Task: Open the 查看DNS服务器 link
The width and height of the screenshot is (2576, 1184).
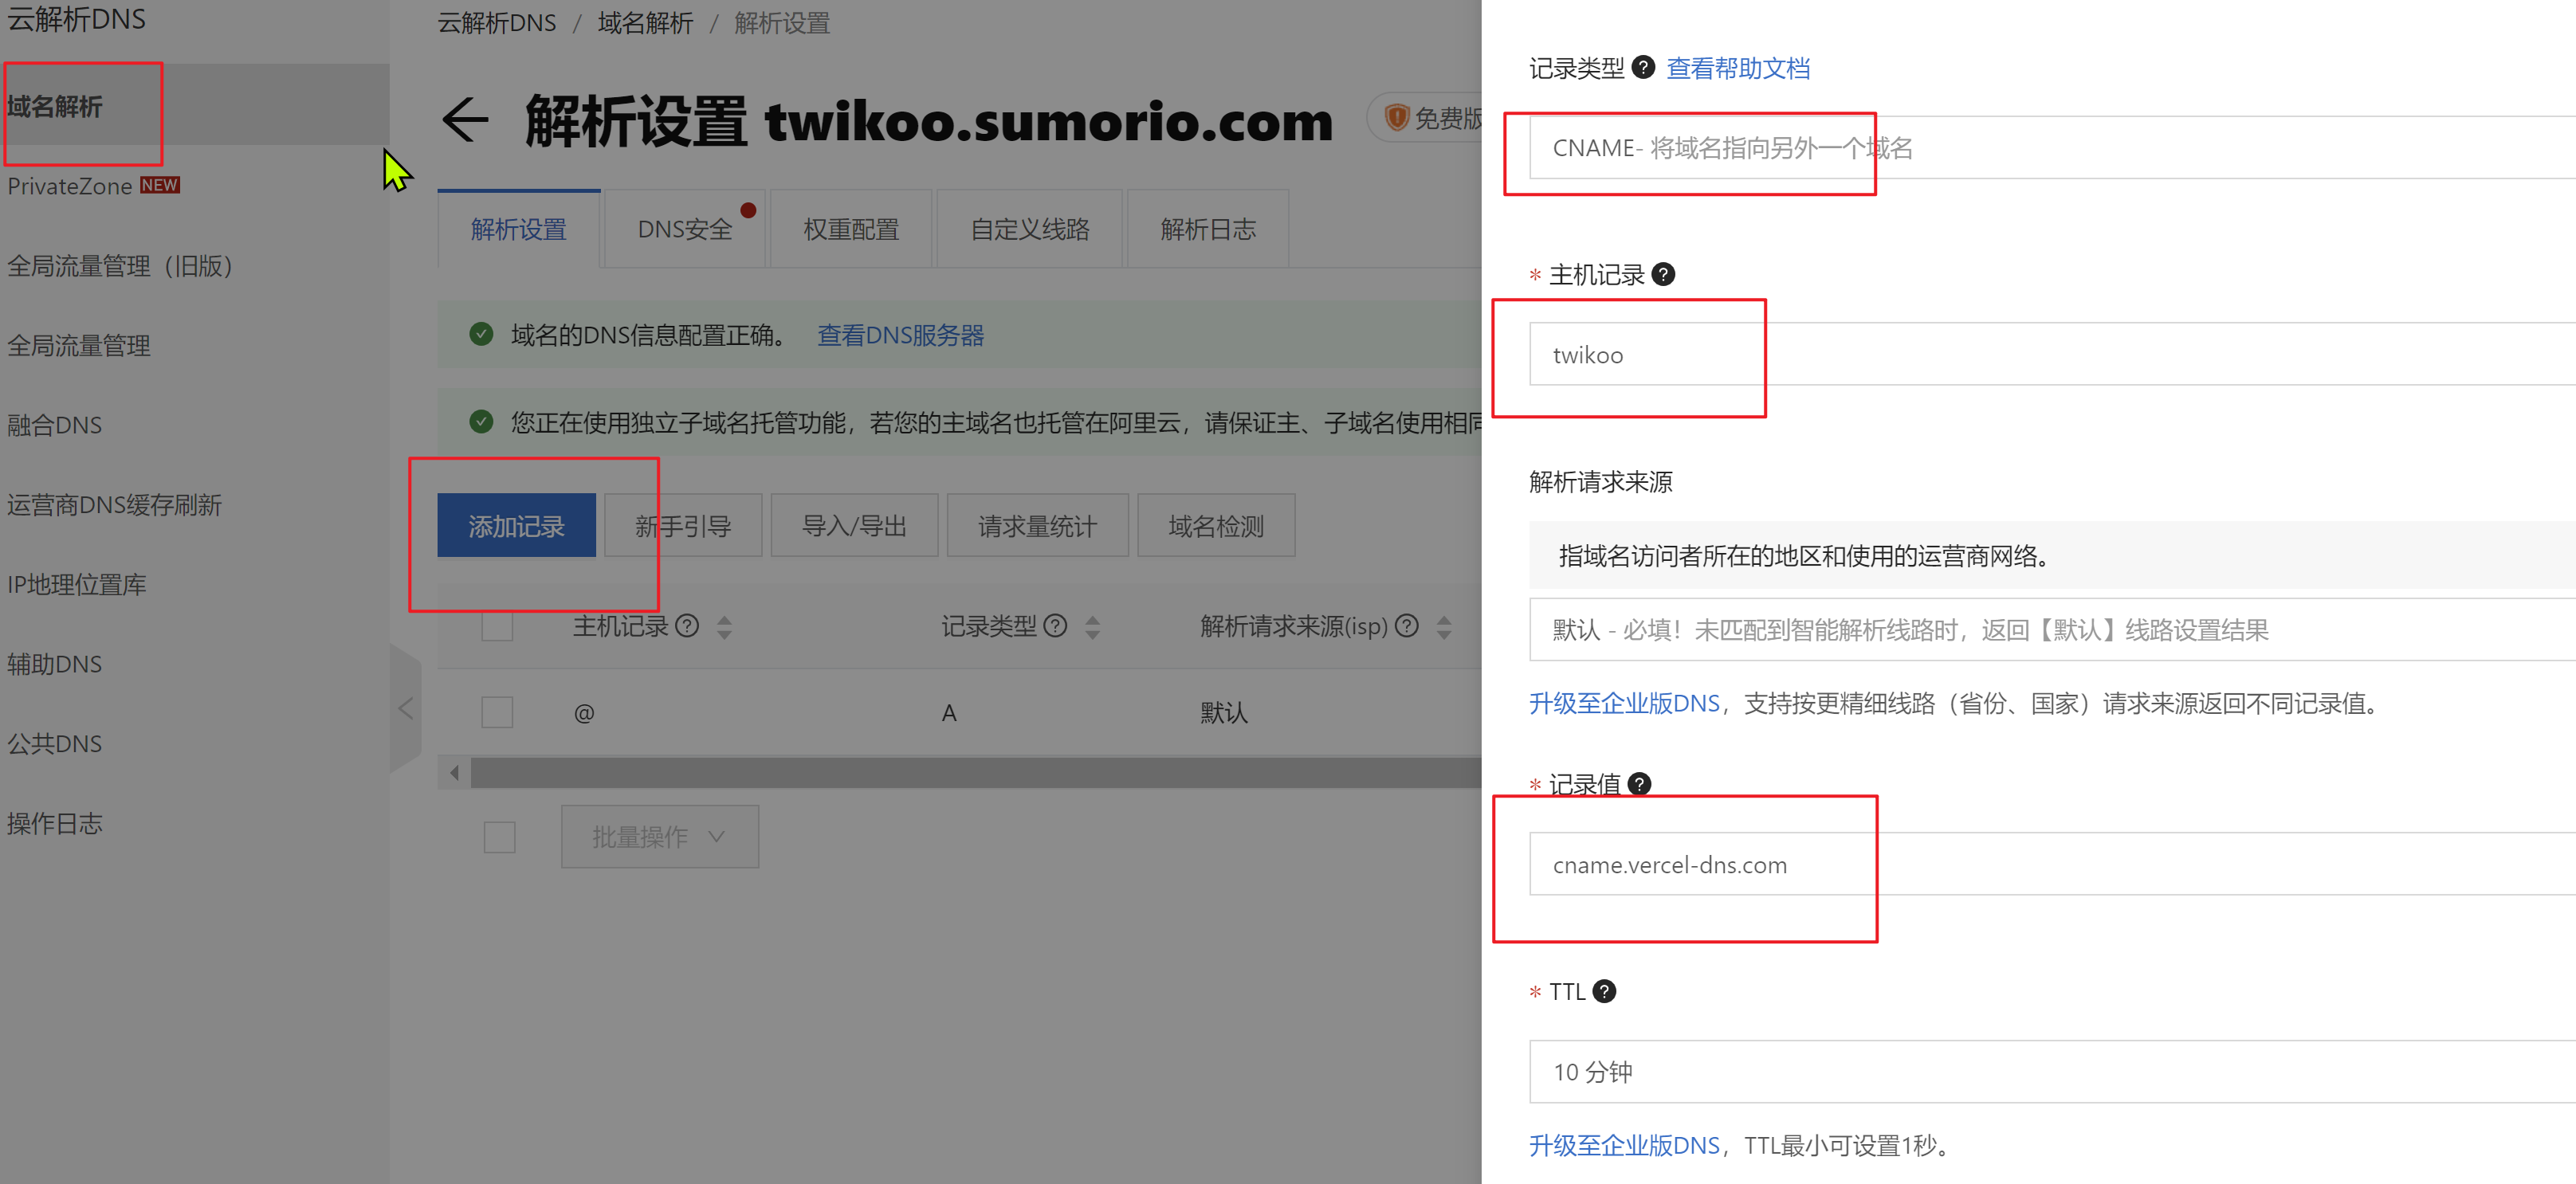Action: pyautogui.click(x=901, y=335)
